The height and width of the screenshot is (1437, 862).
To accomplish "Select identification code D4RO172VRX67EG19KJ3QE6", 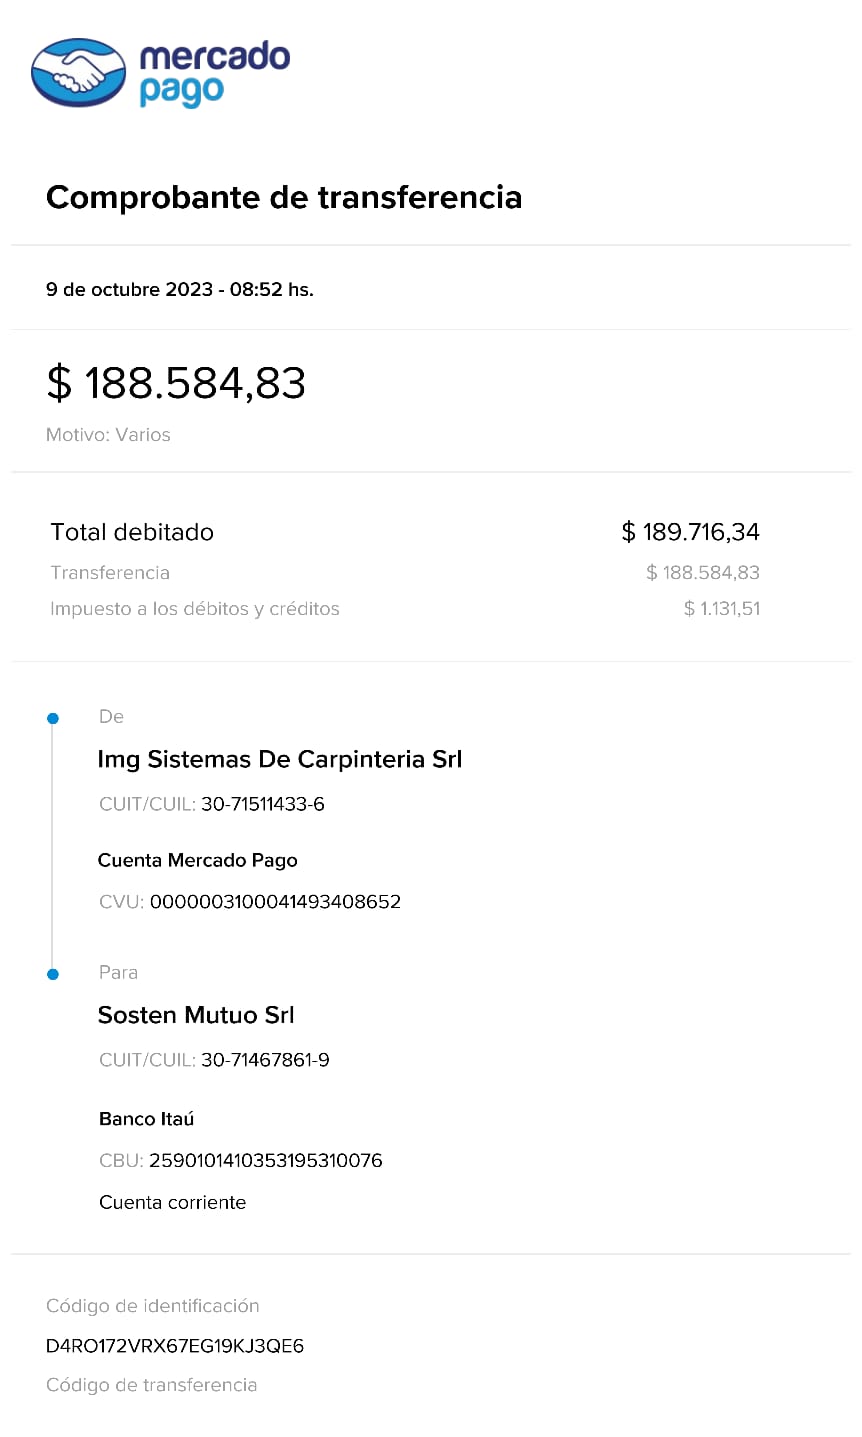I will [175, 1346].
